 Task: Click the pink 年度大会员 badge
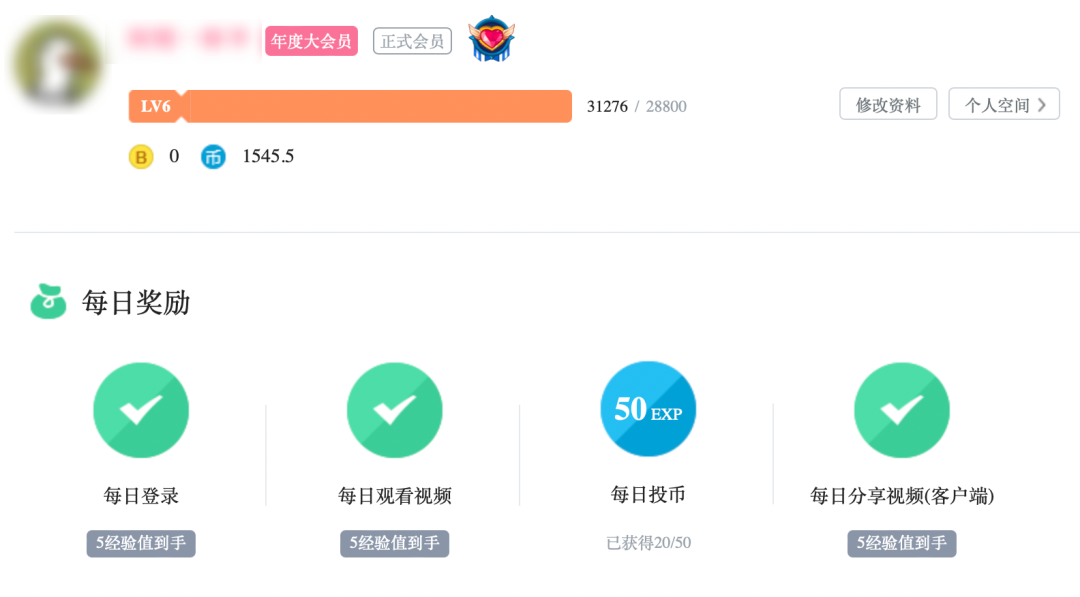click(311, 41)
